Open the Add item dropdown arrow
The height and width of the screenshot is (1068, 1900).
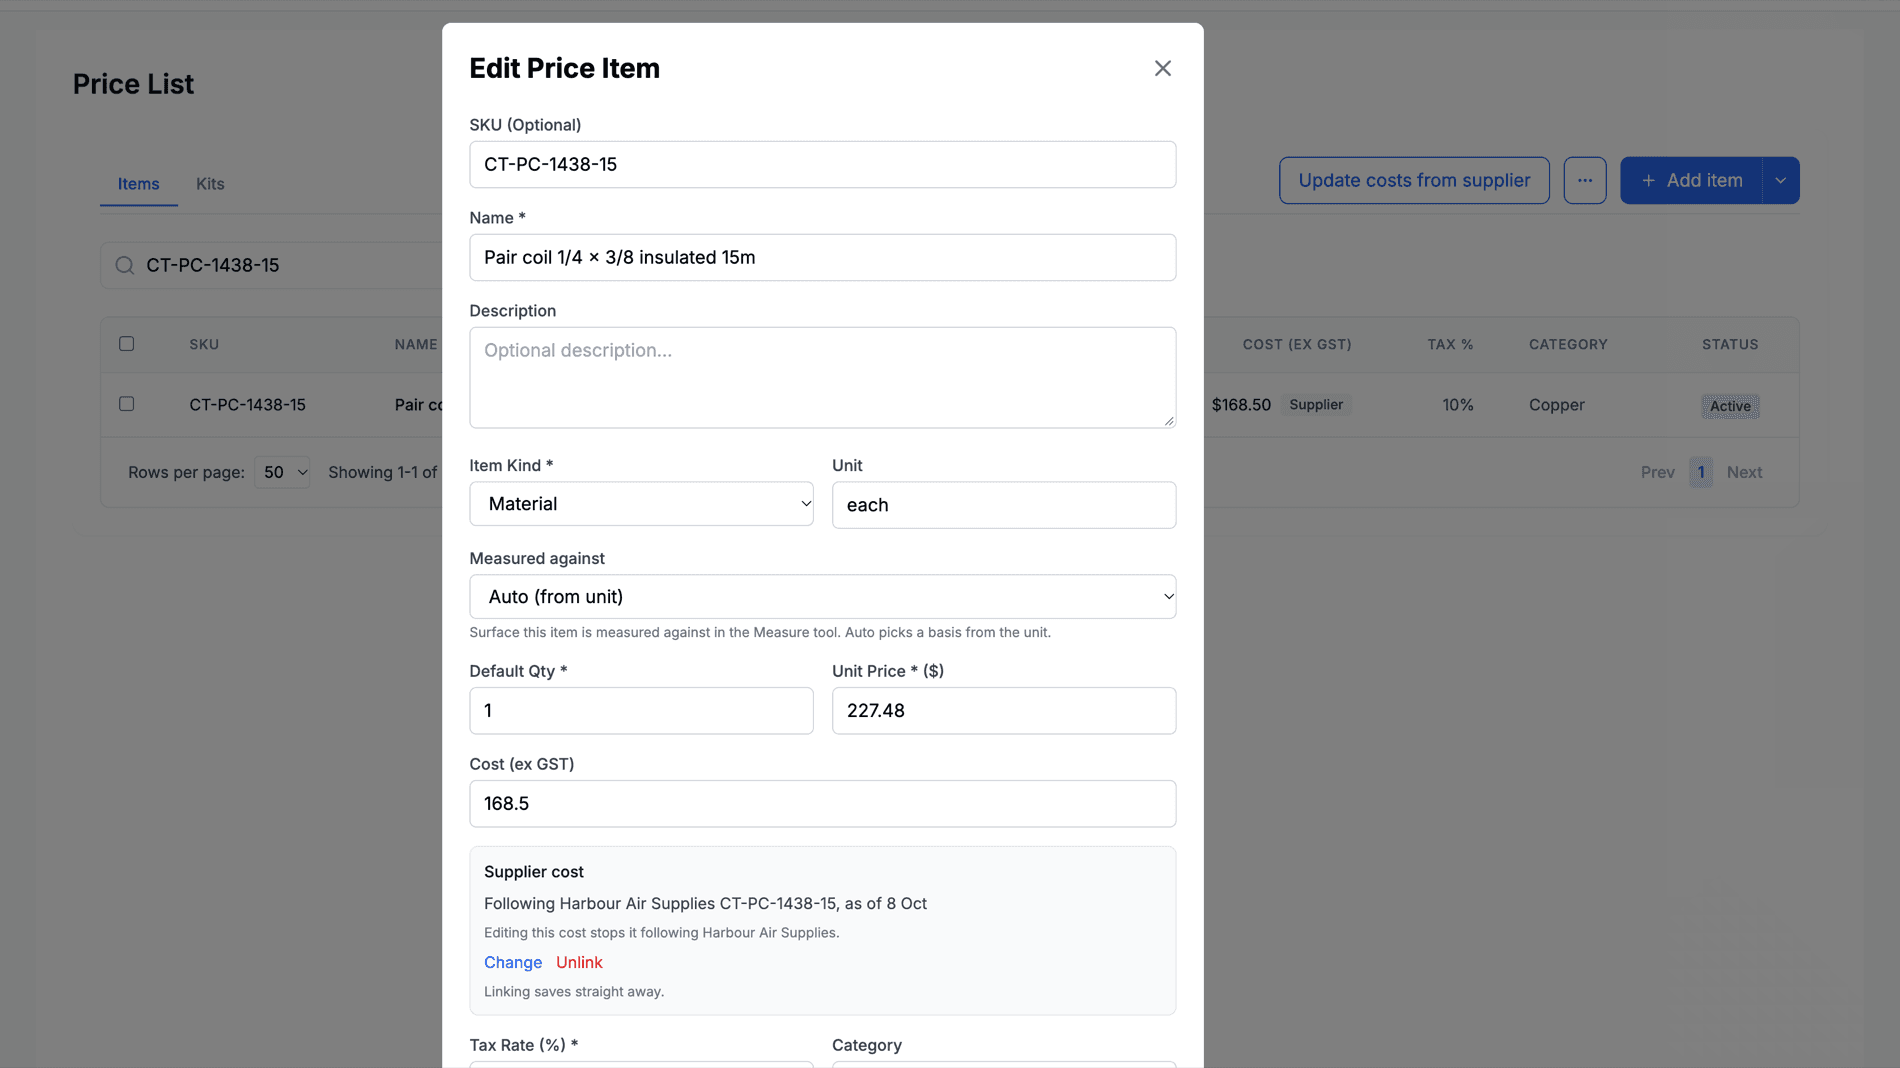click(1781, 180)
